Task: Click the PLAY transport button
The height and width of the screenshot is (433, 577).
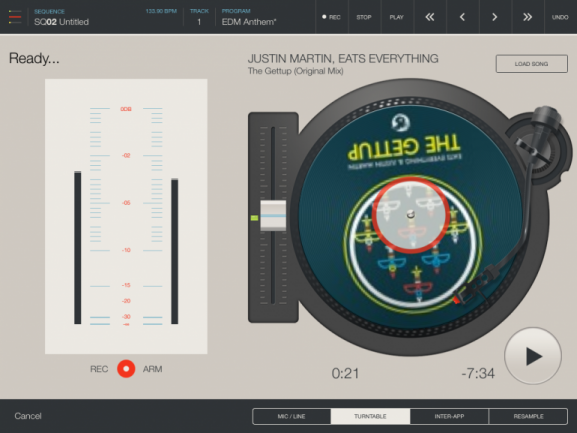Action: (x=397, y=17)
